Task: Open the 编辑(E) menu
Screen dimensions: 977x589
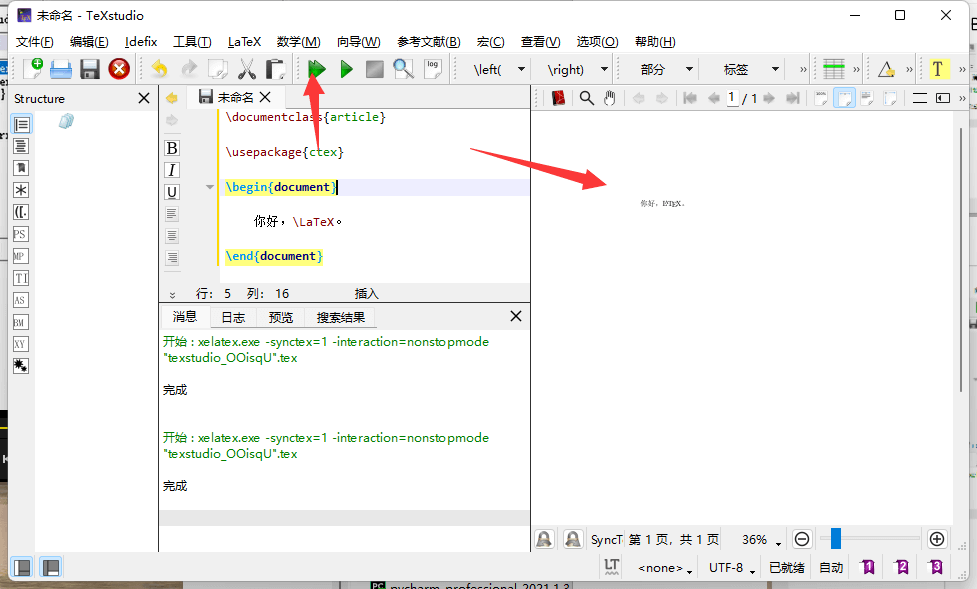Action: [x=89, y=42]
